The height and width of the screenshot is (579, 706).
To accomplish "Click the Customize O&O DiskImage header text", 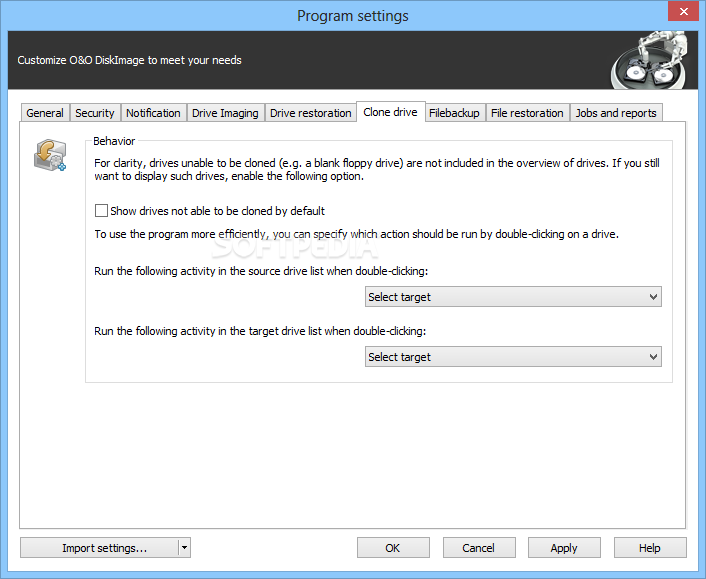I will click(x=130, y=60).
